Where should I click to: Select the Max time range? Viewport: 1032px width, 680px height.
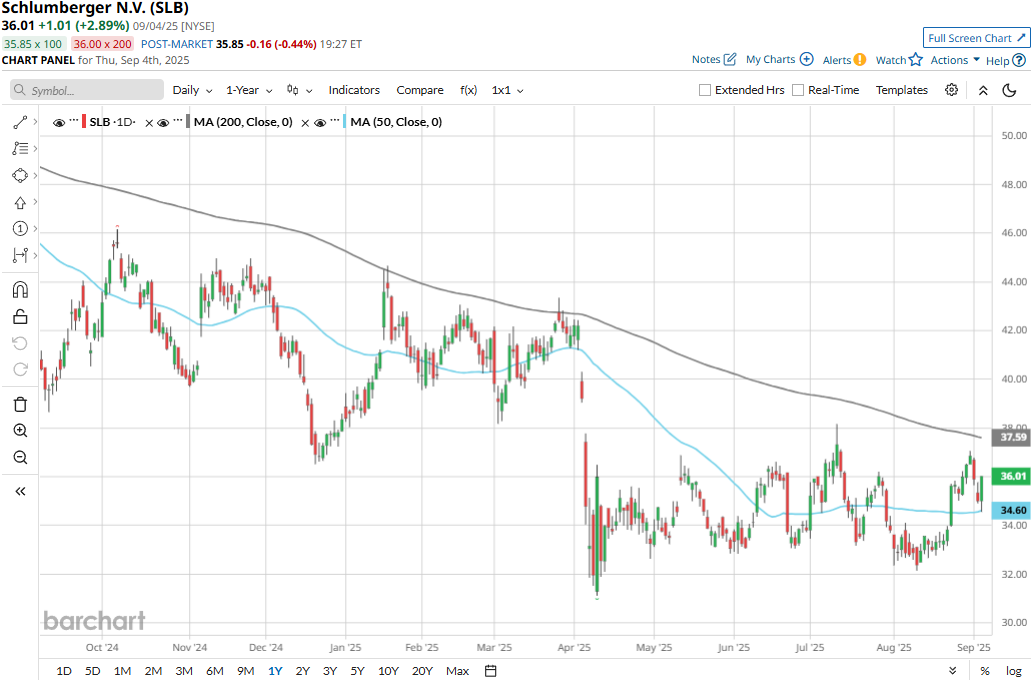click(x=457, y=671)
